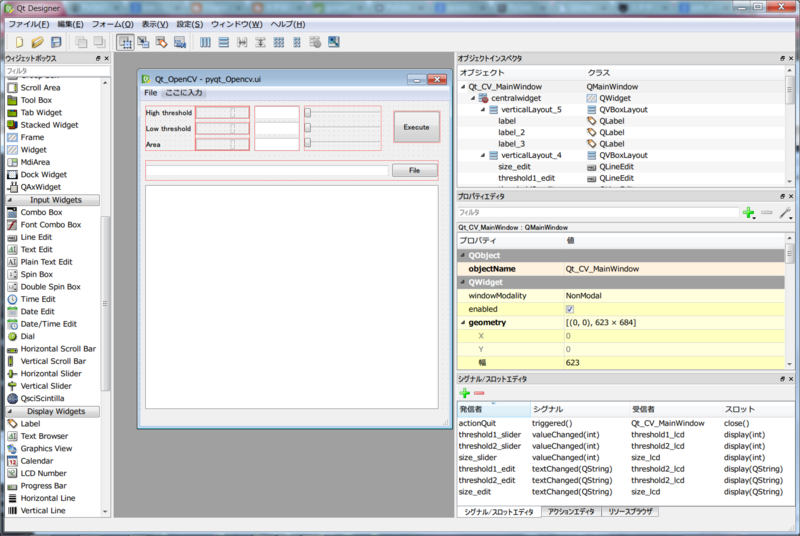Open the ヘルプ(H) menu

pos(288,24)
